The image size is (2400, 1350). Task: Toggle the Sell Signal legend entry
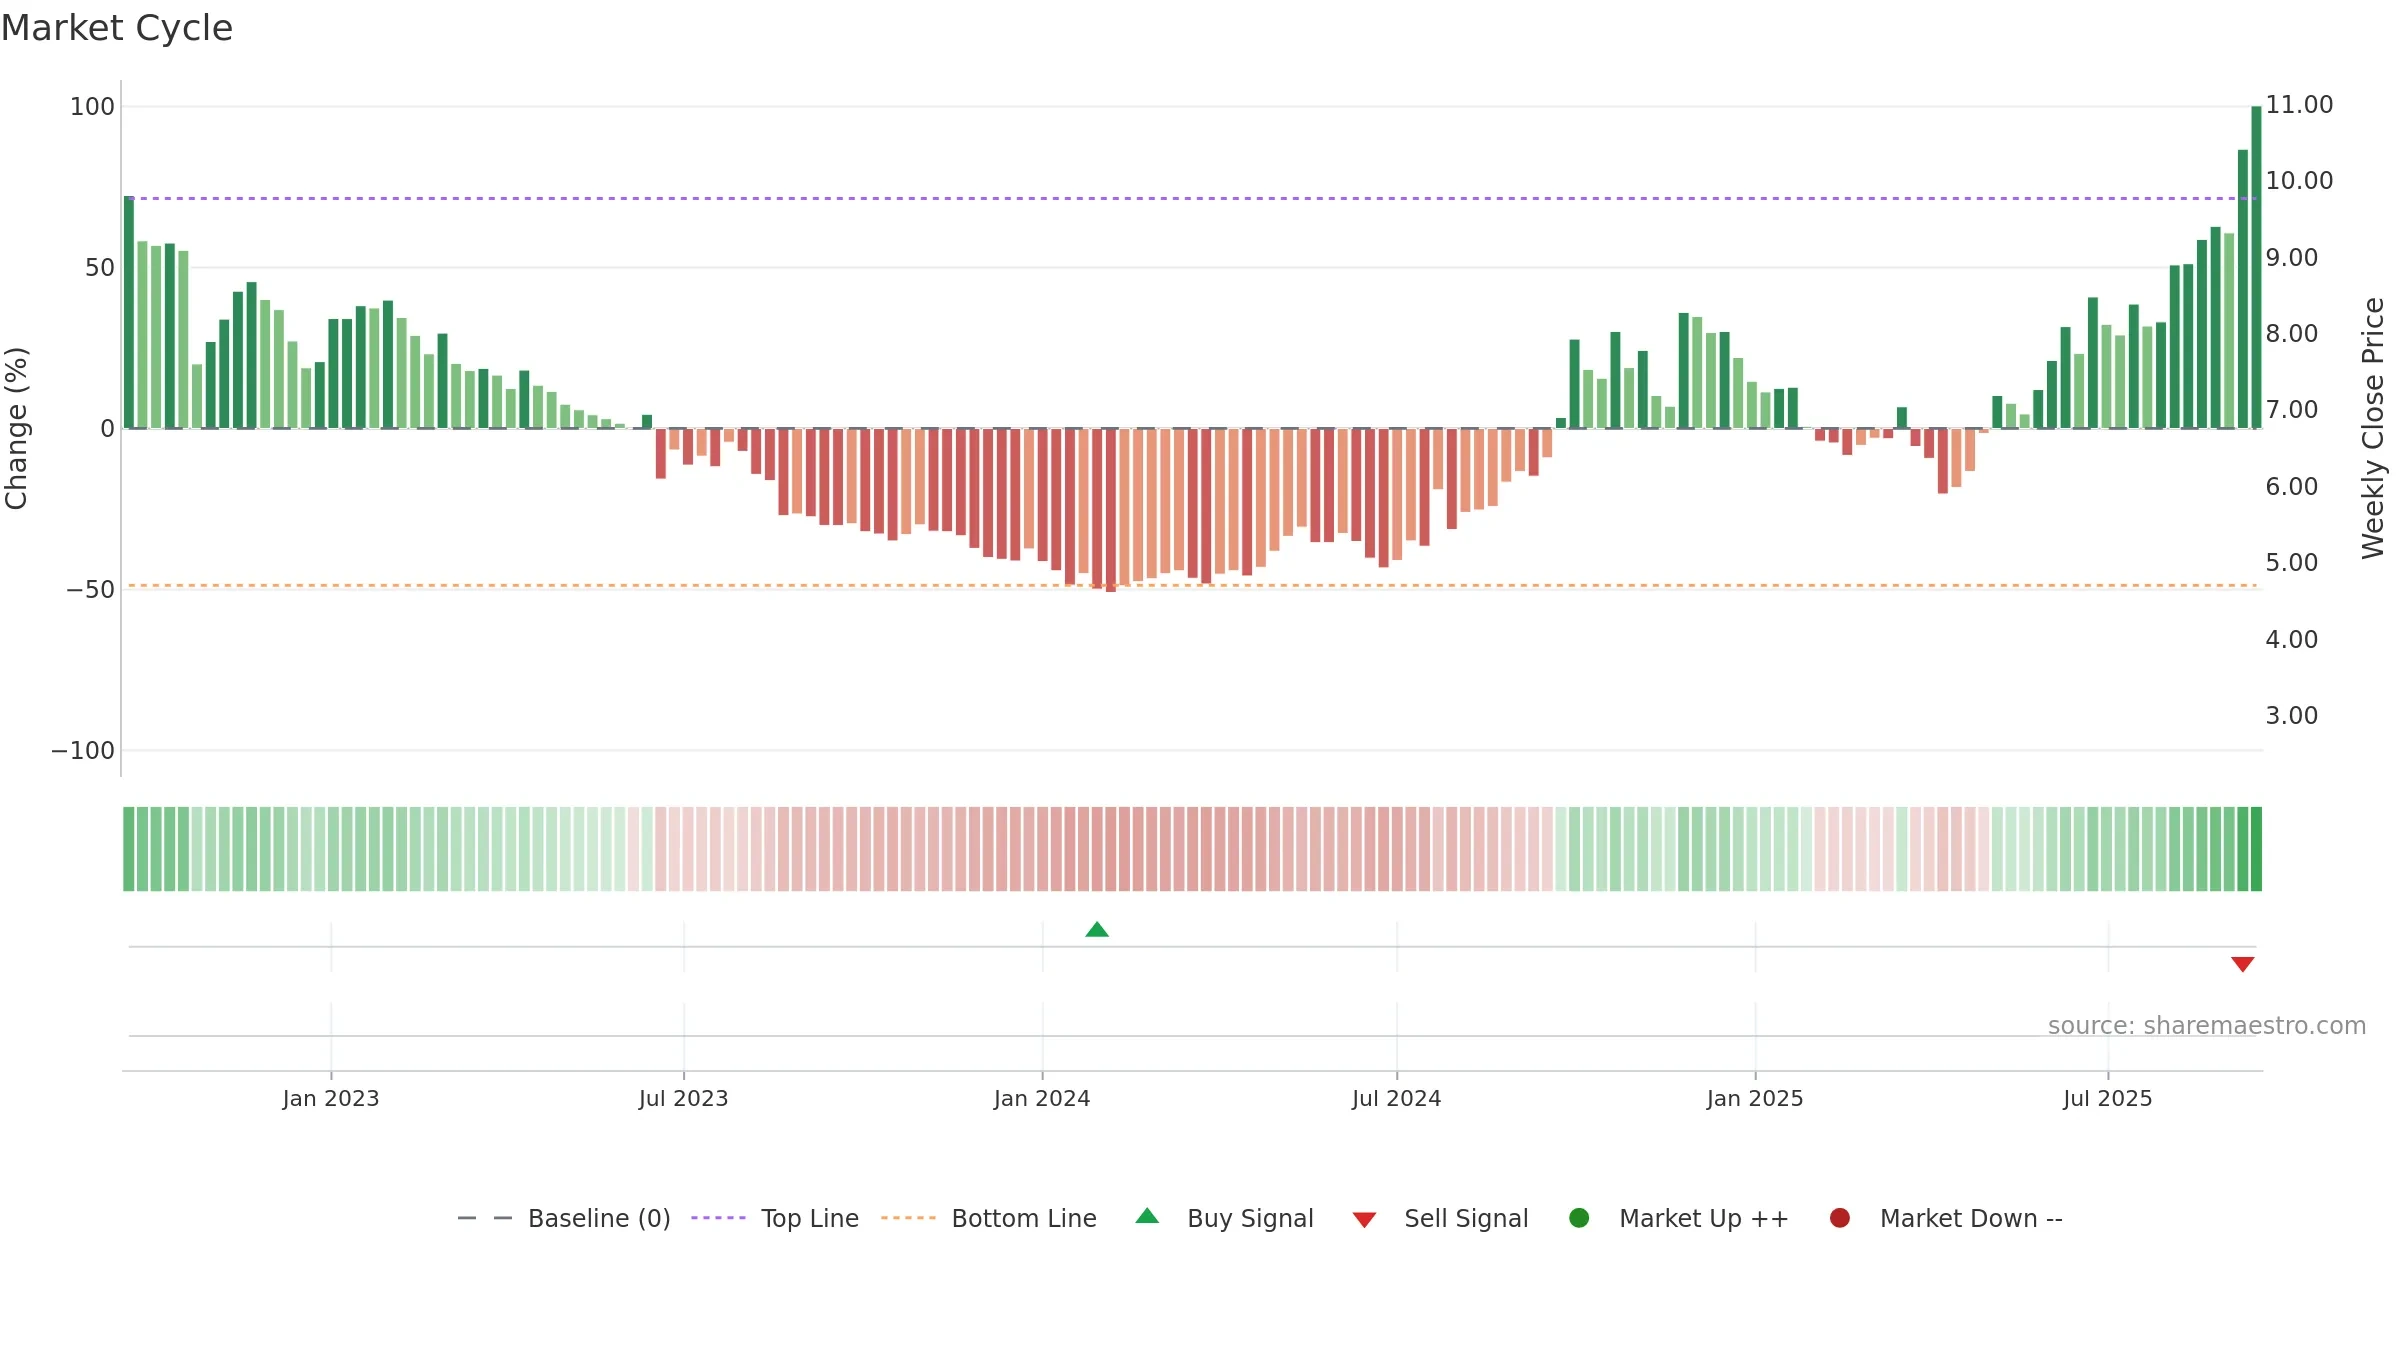coord(1440,1218)
